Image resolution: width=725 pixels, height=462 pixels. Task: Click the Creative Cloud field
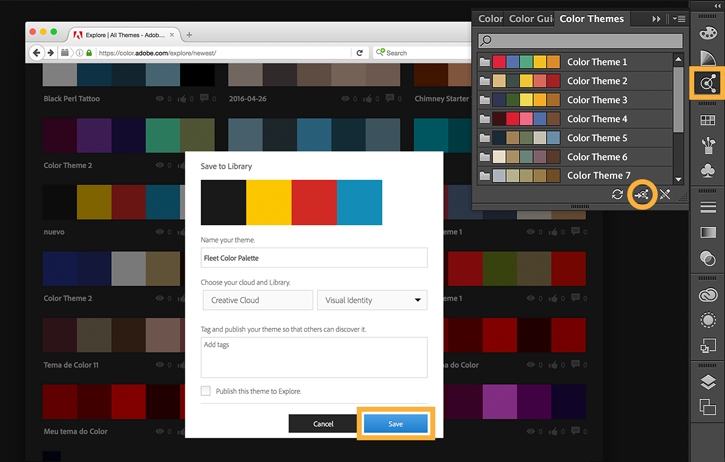click(258, 300)
